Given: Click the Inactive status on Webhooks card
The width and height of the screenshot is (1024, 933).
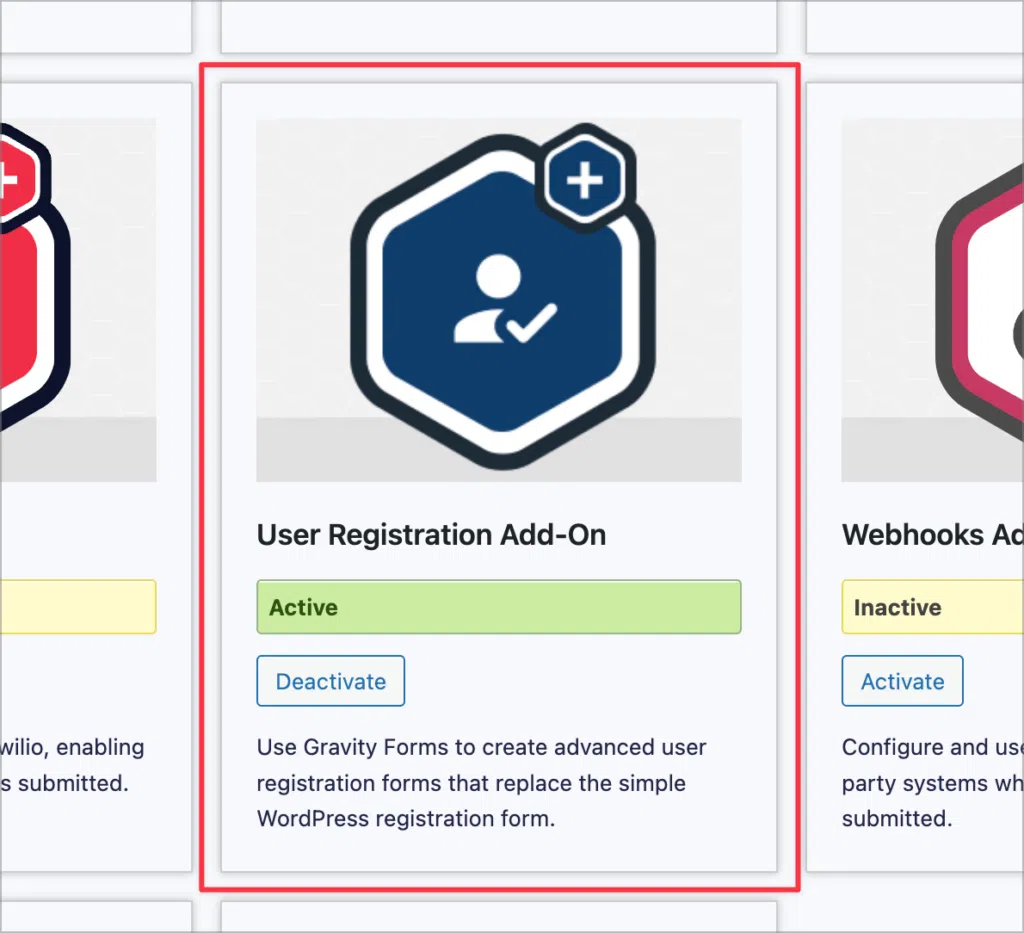Looking at the screenshot, I should pyautogui.click(x=933, y=607).
